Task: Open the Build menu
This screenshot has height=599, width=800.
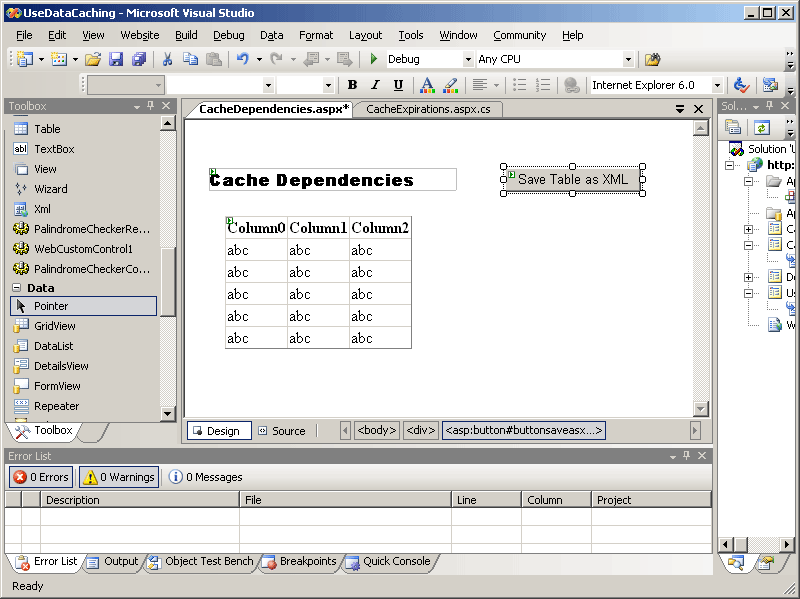Action: click(186, 35)
